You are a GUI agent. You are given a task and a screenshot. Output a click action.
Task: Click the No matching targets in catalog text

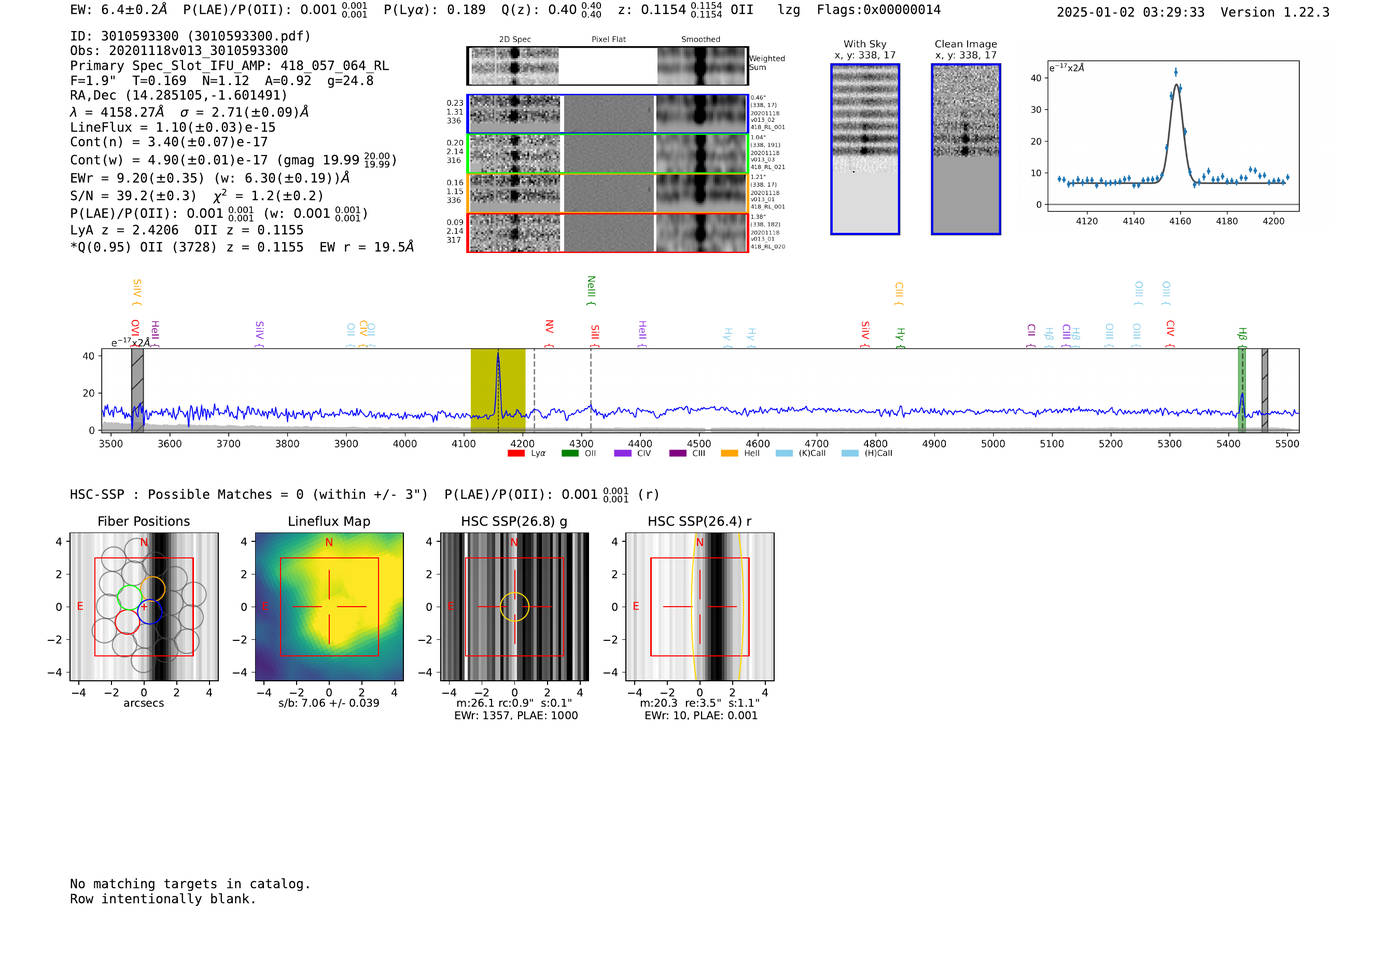(190, 884)
